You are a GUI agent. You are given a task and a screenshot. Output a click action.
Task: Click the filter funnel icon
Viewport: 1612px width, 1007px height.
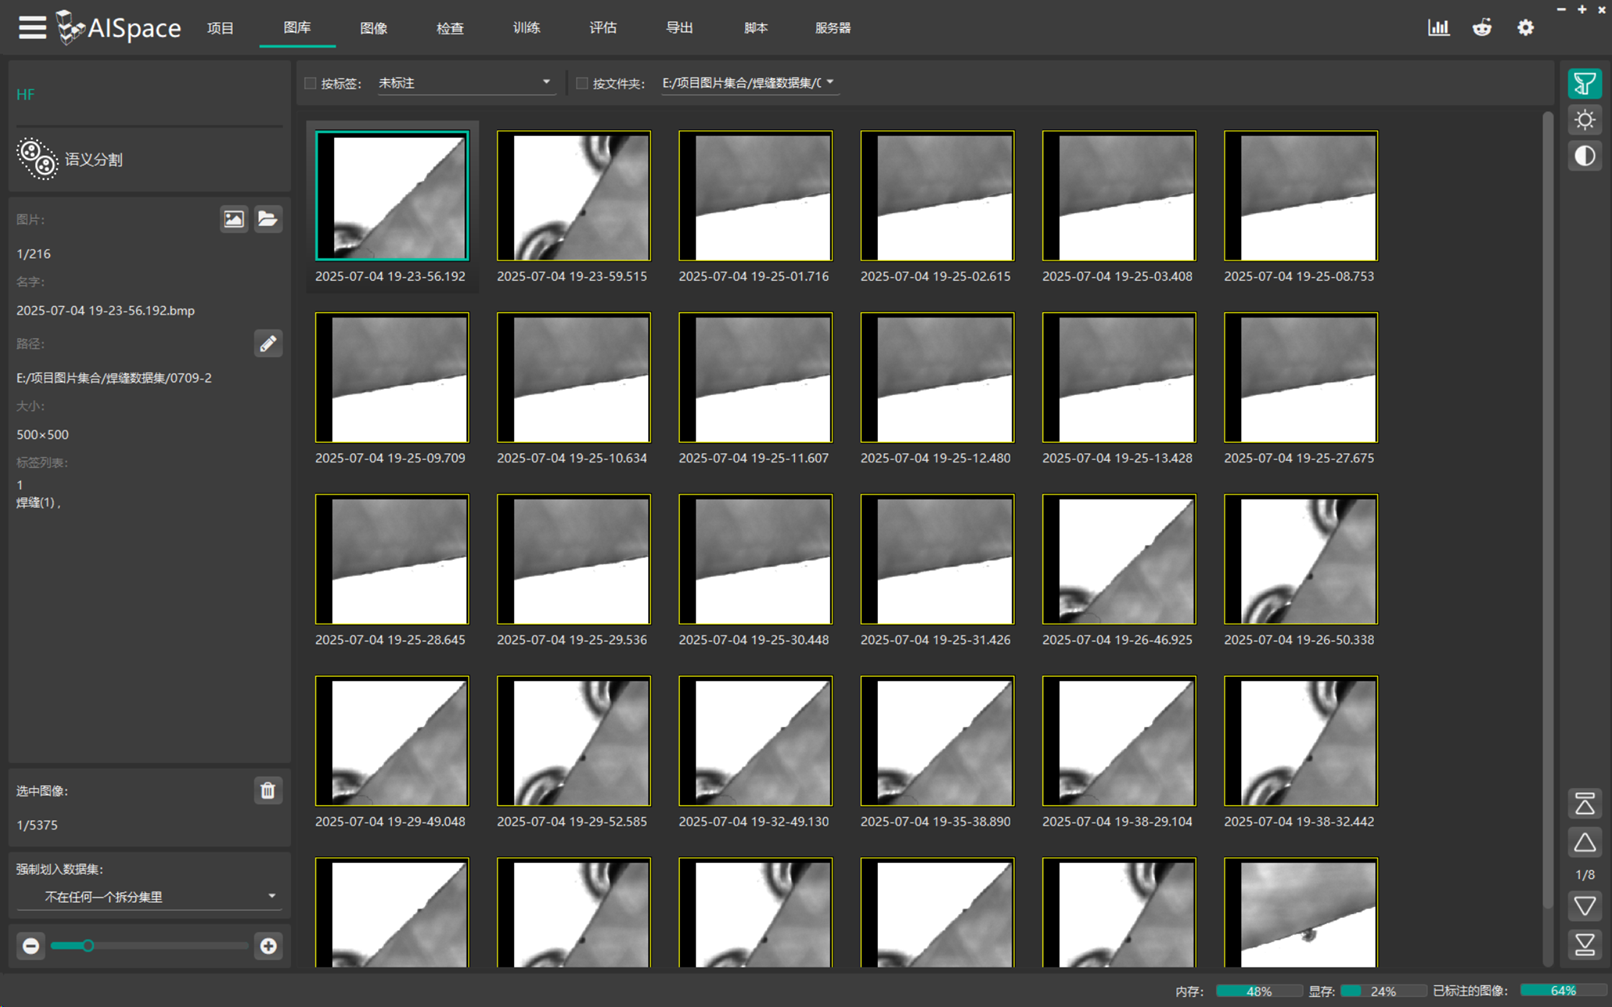tap(1584, 84)
